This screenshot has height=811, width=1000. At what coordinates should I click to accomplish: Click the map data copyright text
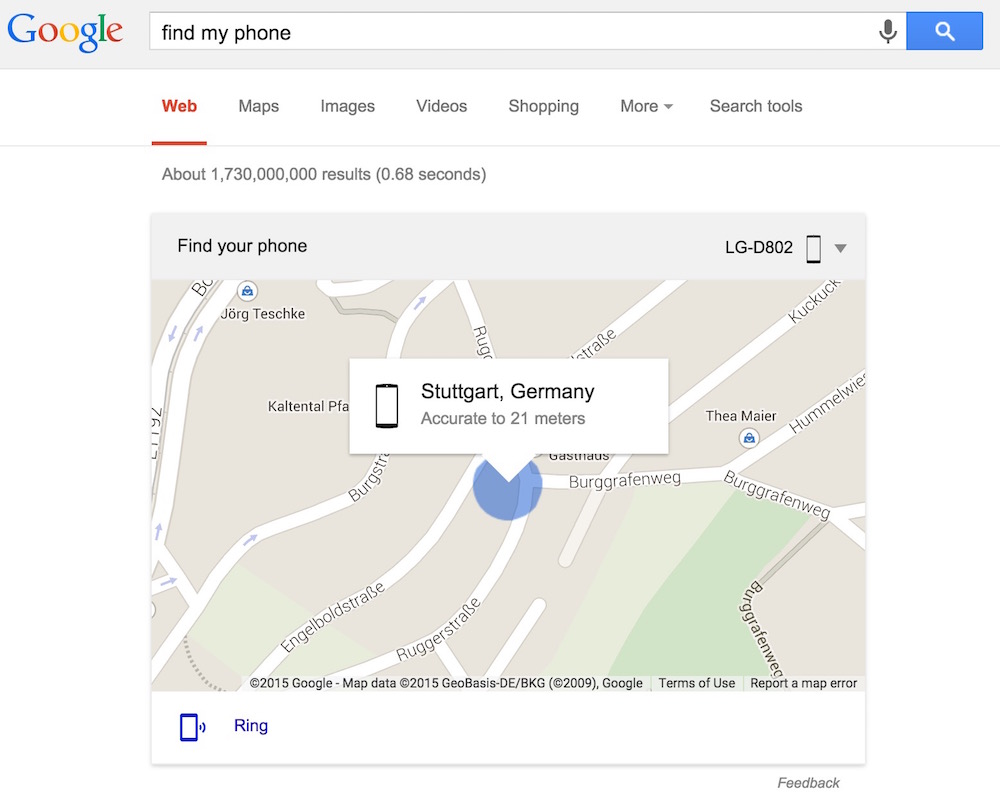[x=446, y=683]
